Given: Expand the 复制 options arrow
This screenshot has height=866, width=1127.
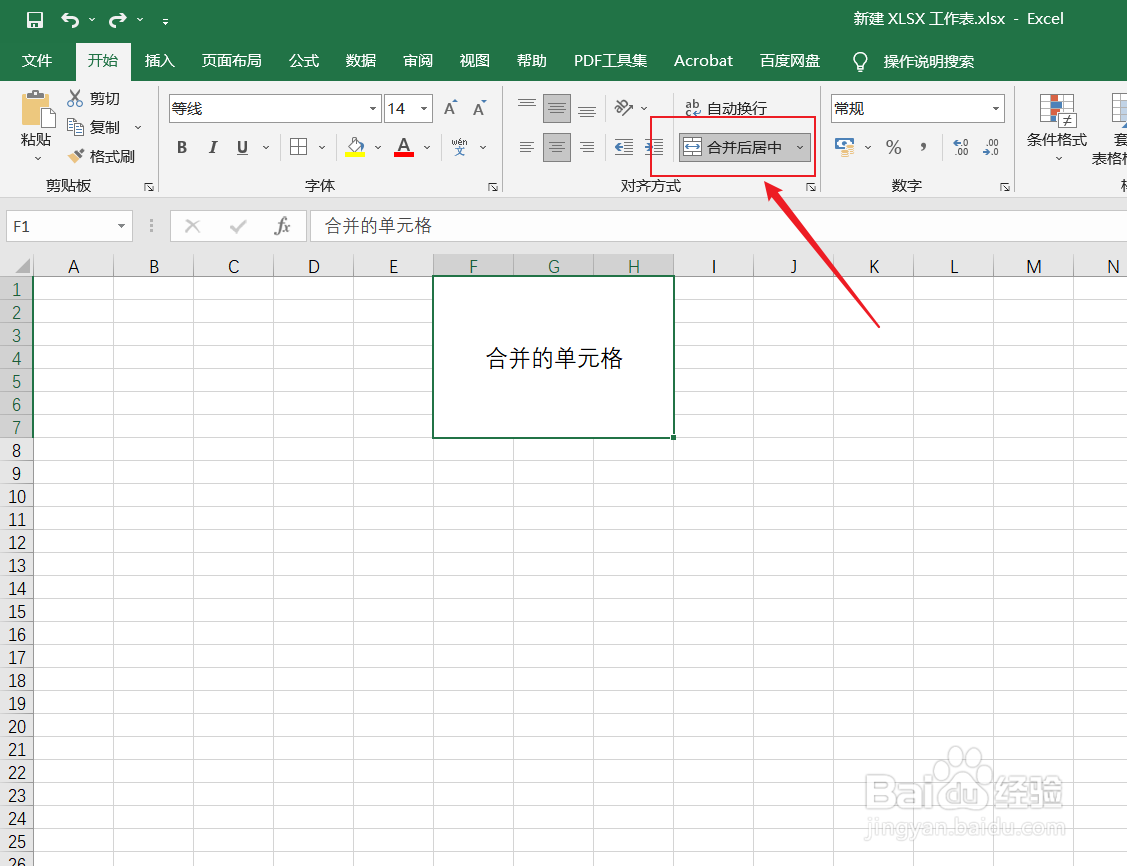Looking at the screenshot, I should pos(138,128).
